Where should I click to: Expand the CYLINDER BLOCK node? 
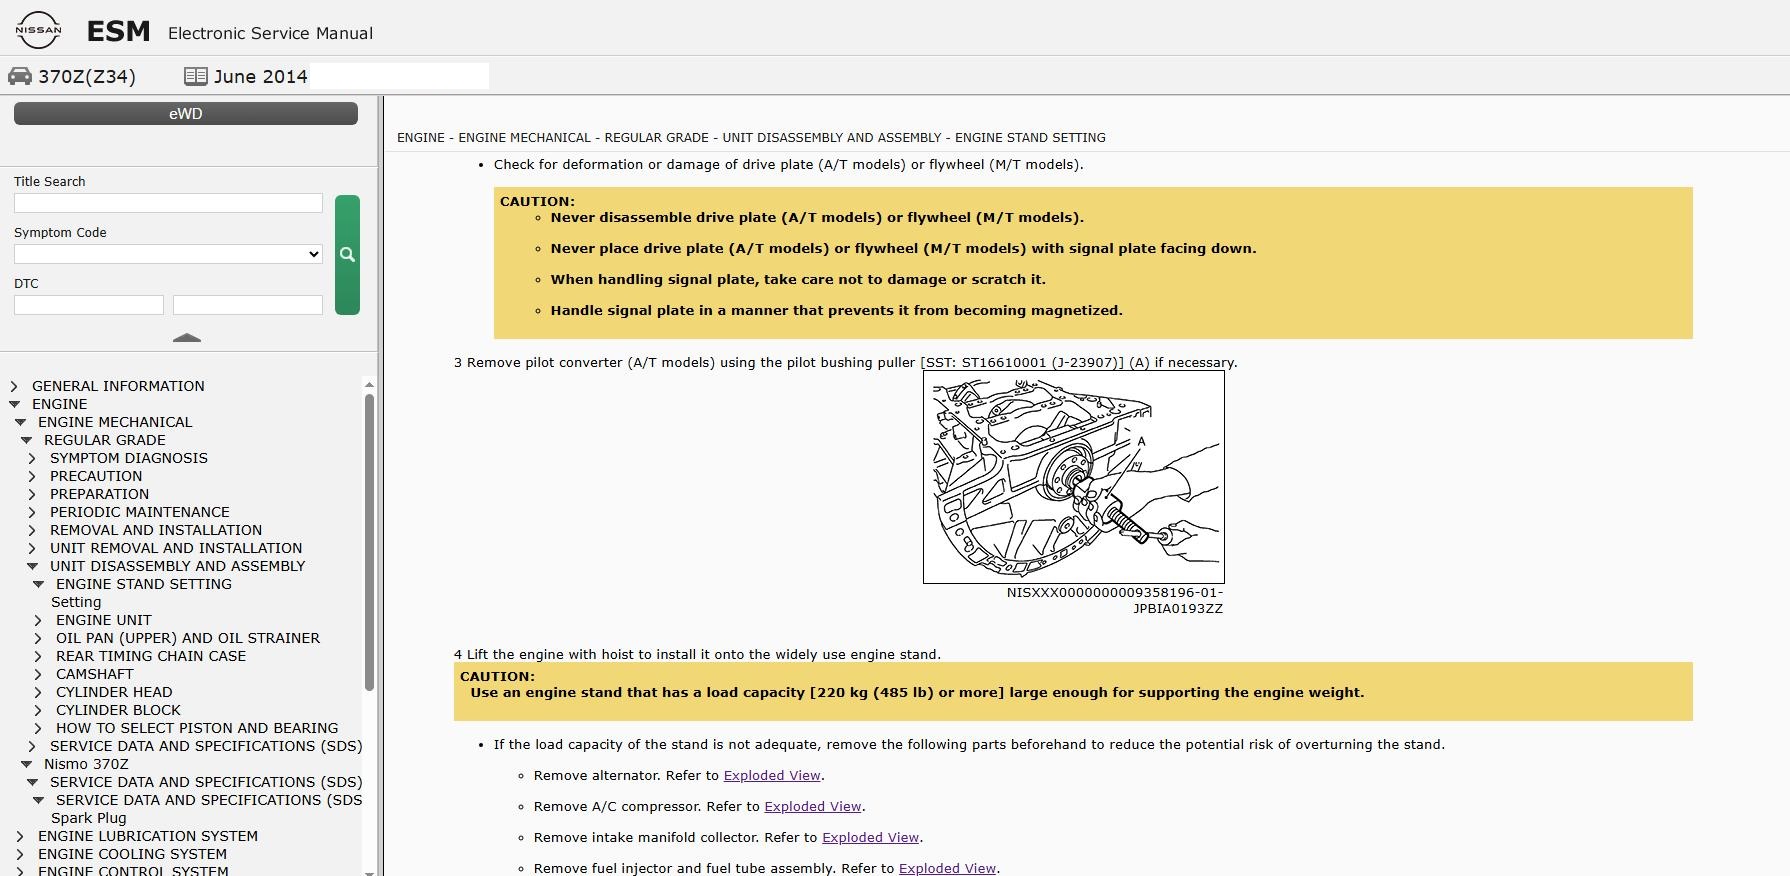(x=38, y=710)
